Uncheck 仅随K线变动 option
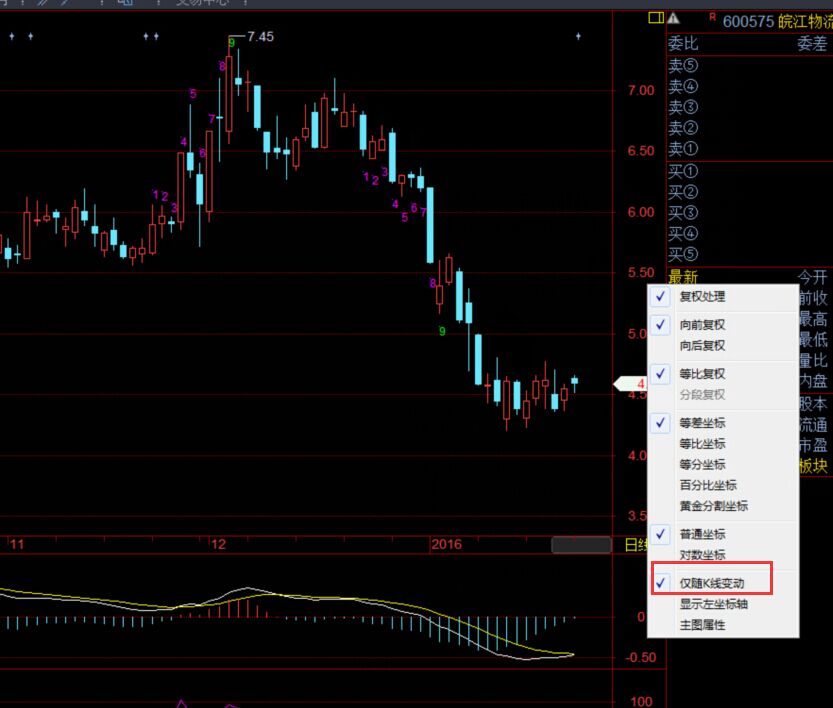833x708 pixels. pyautogui.click(x=711, y=583)
